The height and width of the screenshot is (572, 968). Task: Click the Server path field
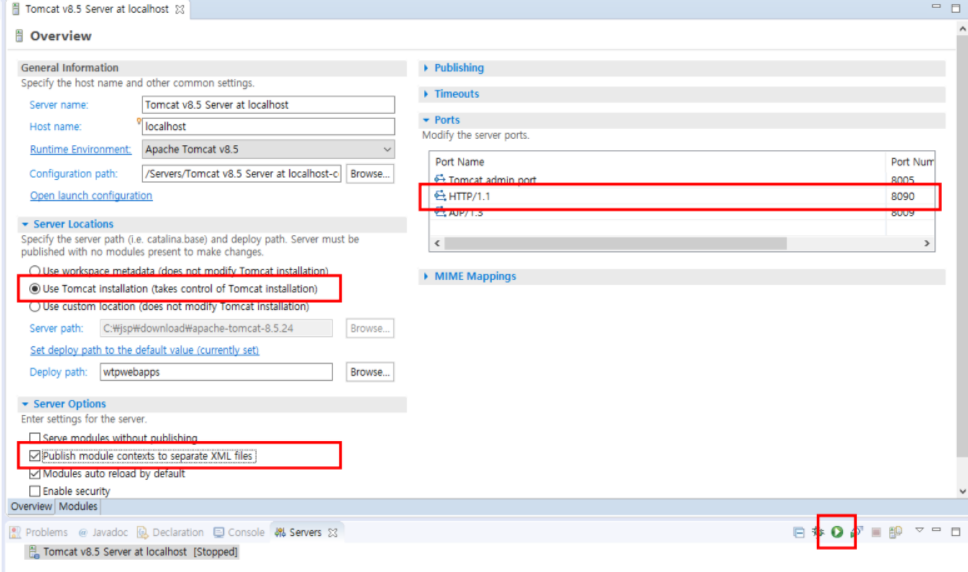tap(216, 328)
